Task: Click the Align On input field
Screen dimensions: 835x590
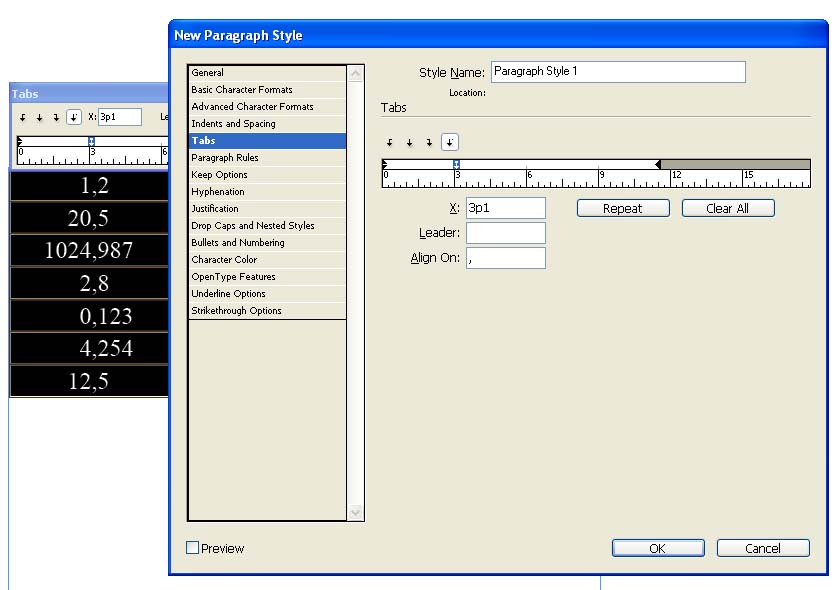Action: tap(506, 258)
